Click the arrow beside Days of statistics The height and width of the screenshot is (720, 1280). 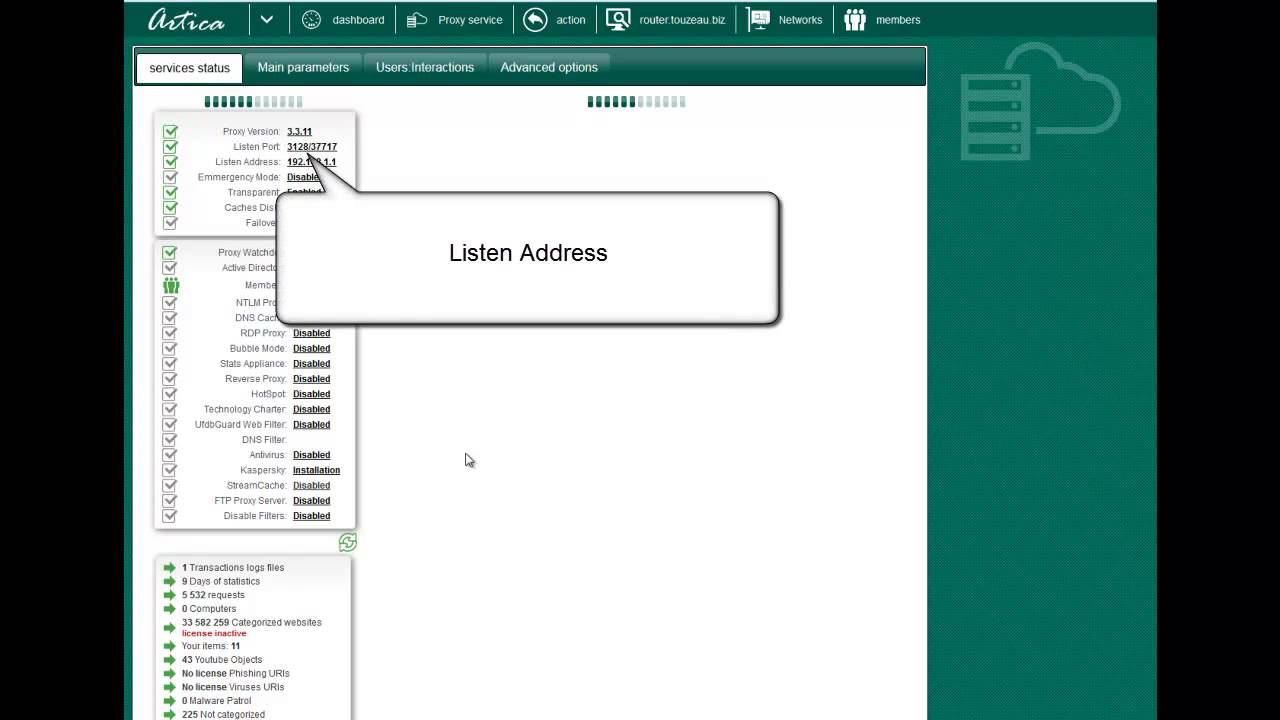point(170,581)
